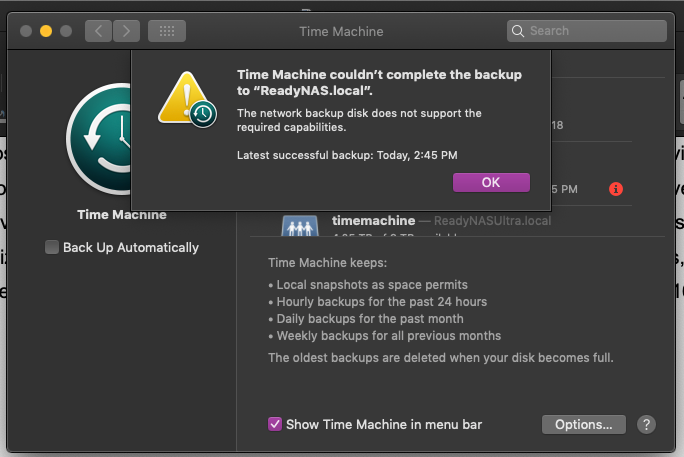
Task: Enable Back Up Automatically checkbox
Action: (52, 247)
